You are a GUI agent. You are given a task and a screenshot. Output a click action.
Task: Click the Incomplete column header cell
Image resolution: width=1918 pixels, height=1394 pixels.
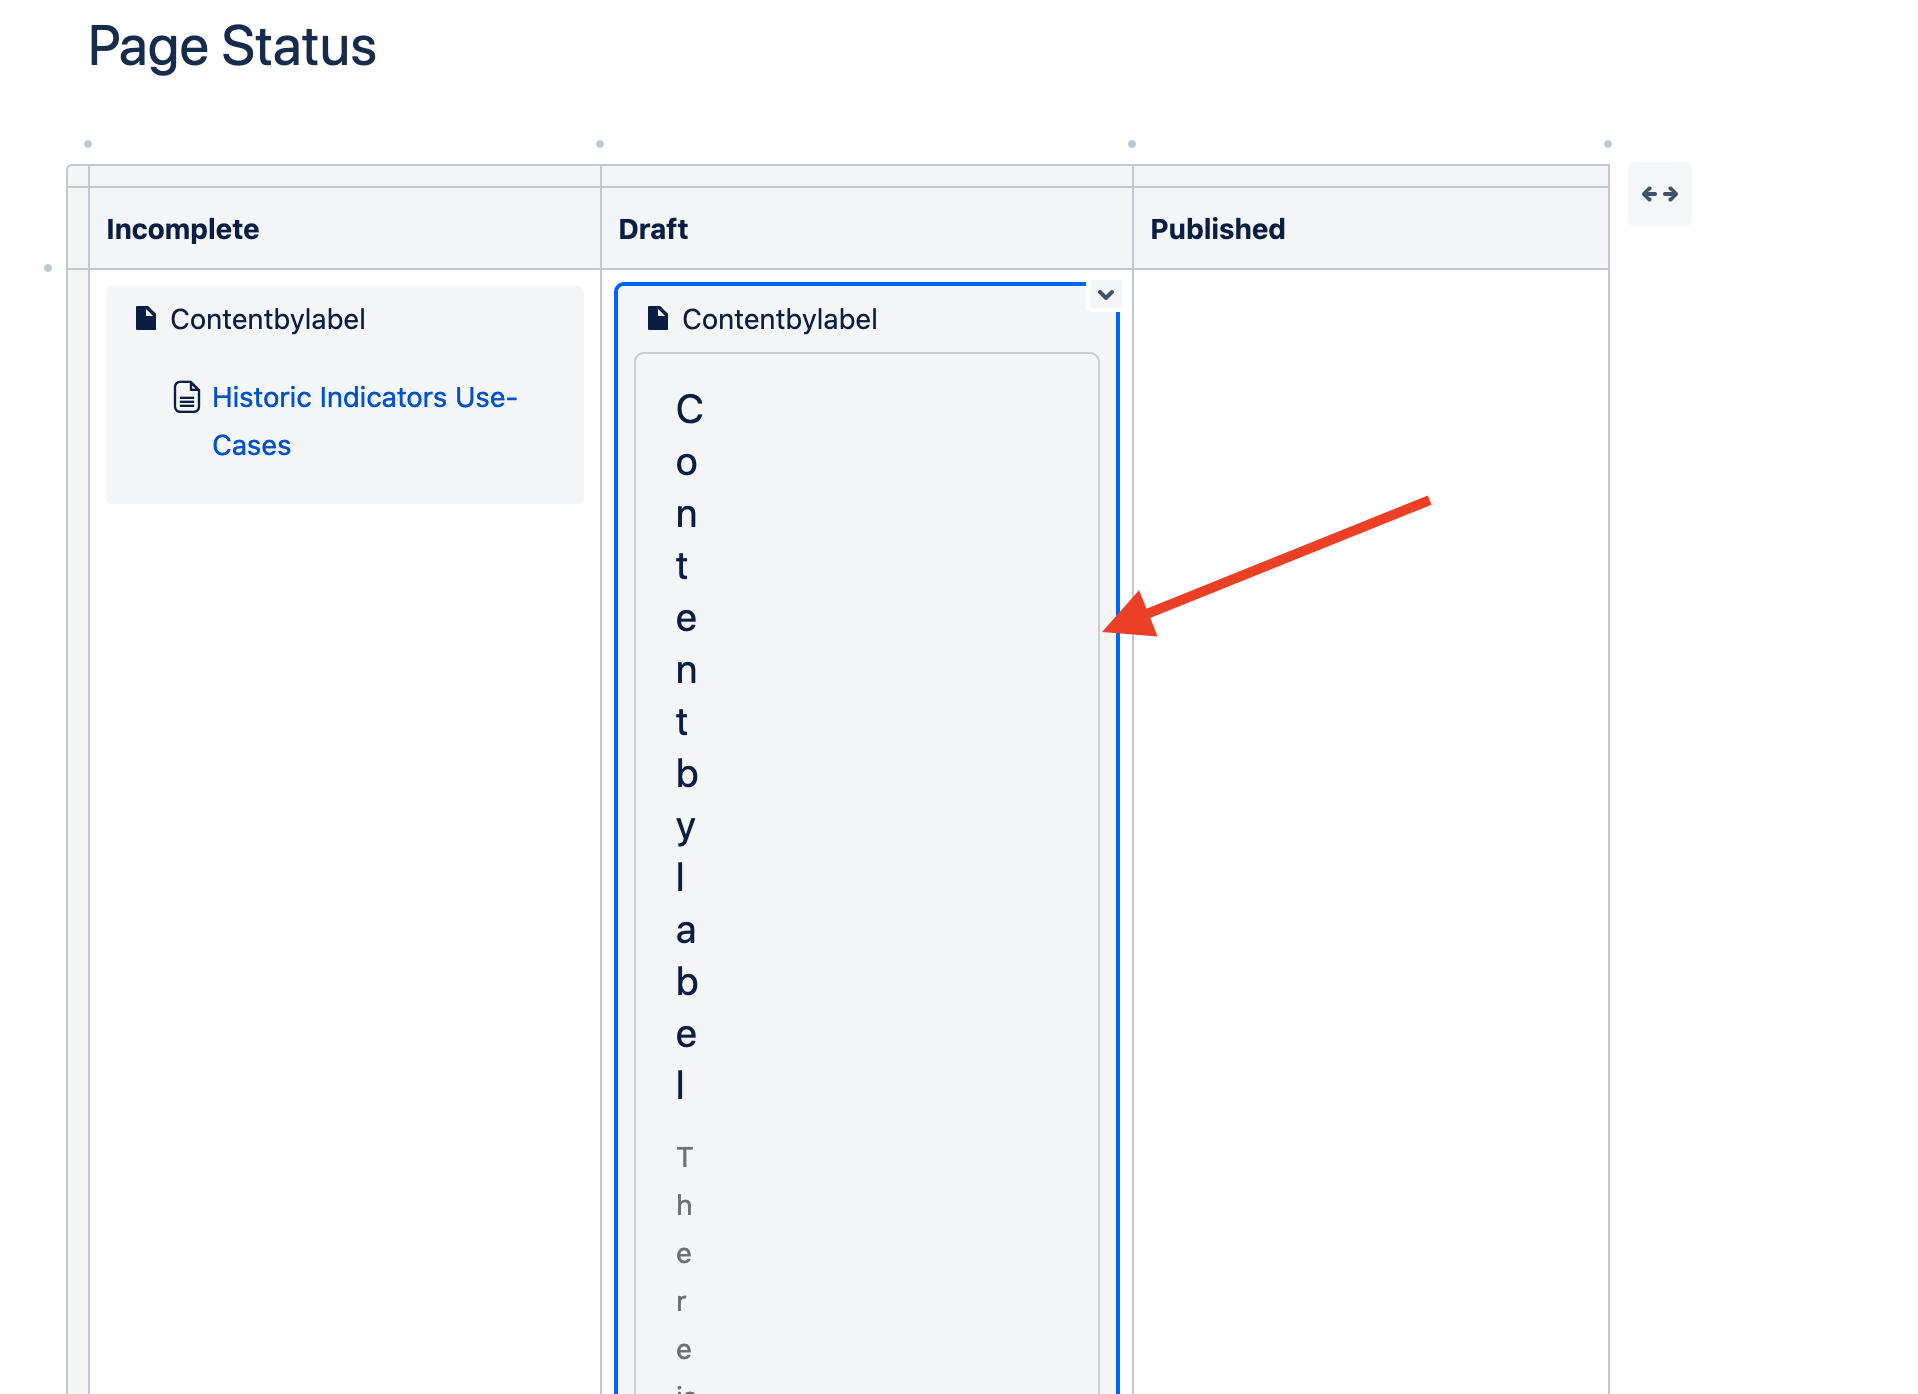(345, 229)
